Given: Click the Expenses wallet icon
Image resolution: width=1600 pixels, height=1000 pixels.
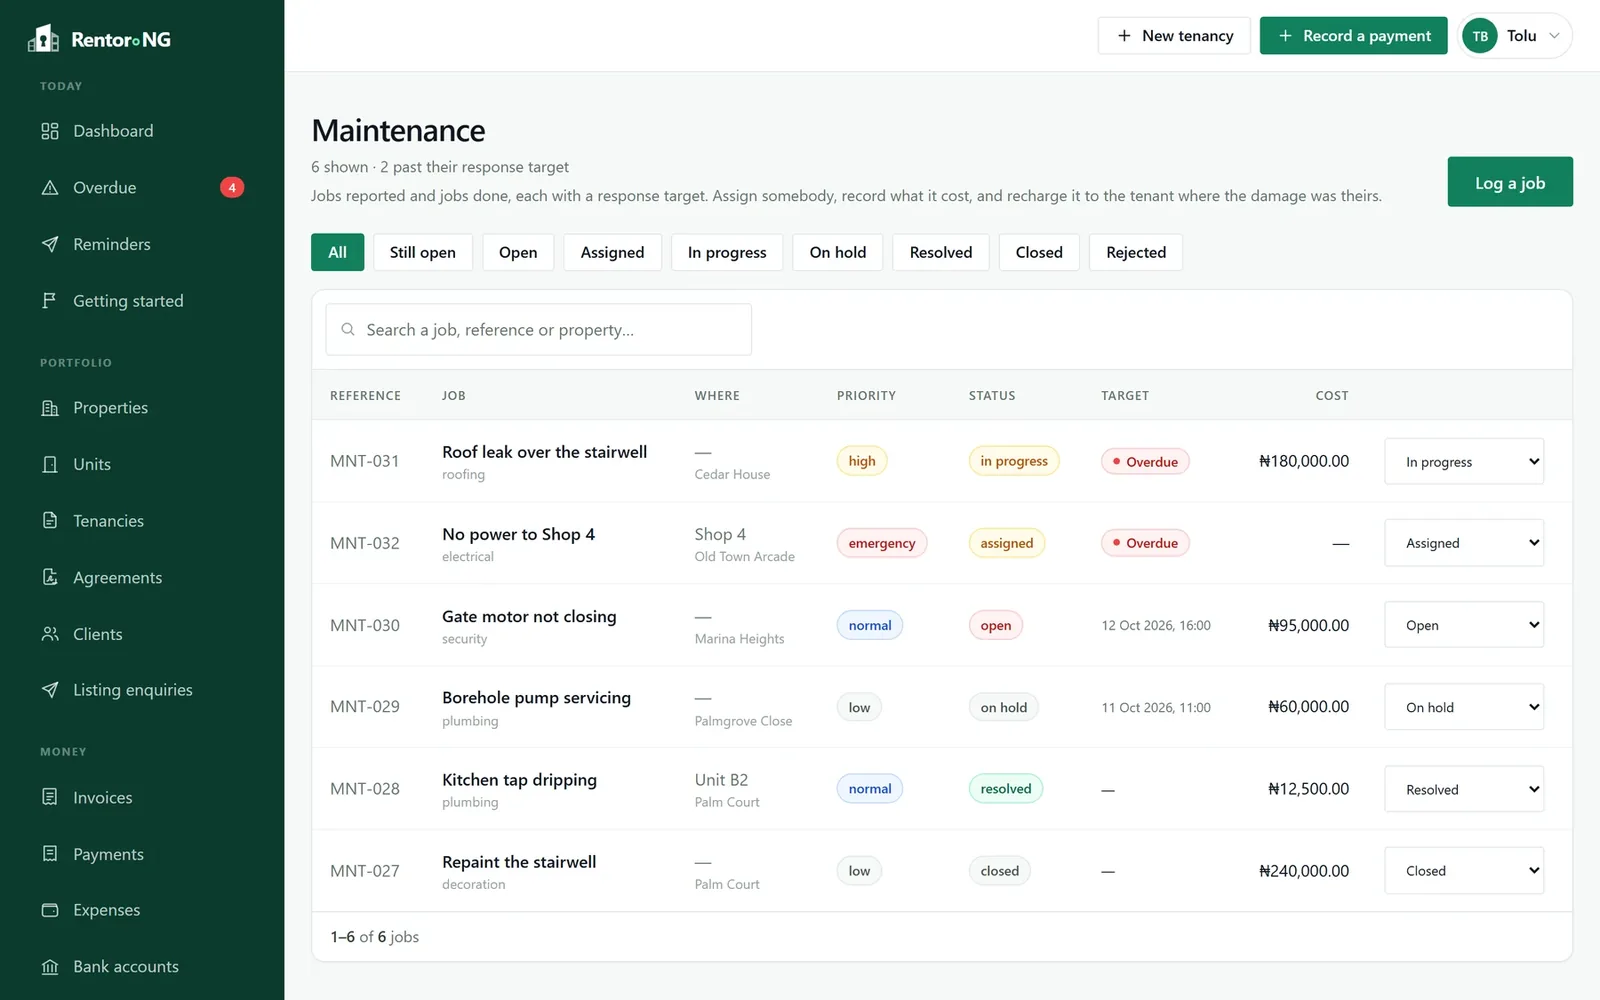Looking at the screenshot, I should [50, 910].
